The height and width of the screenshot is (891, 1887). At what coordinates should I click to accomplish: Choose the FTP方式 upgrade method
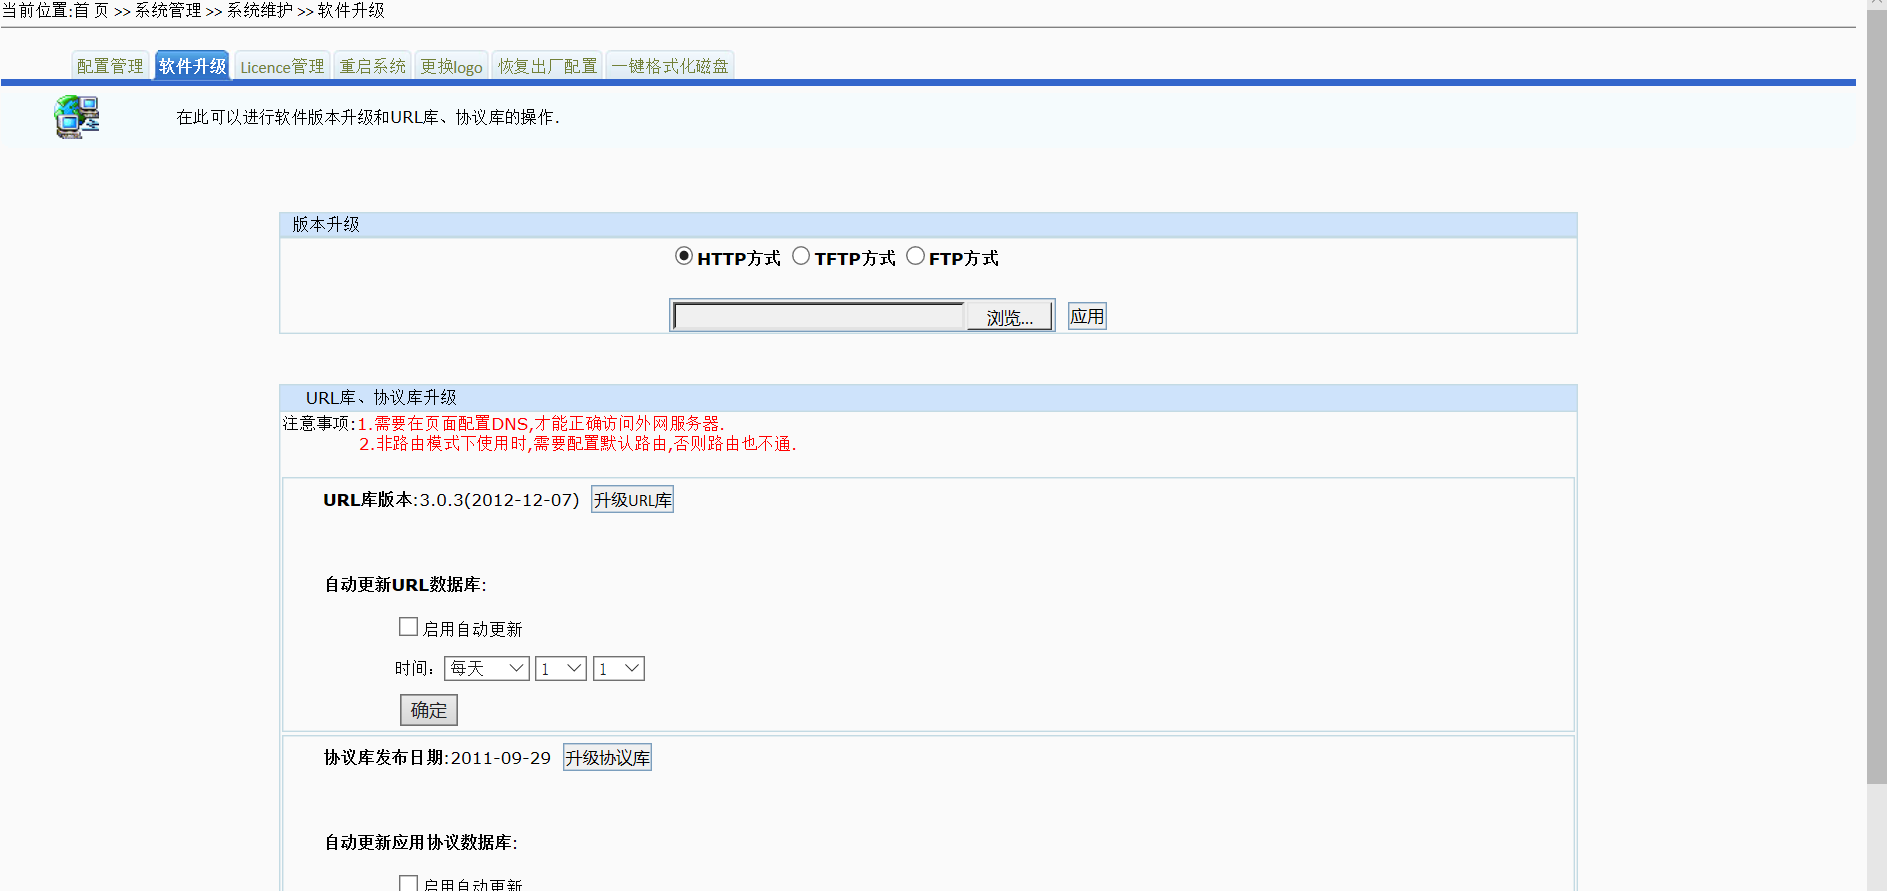[915, 256]
